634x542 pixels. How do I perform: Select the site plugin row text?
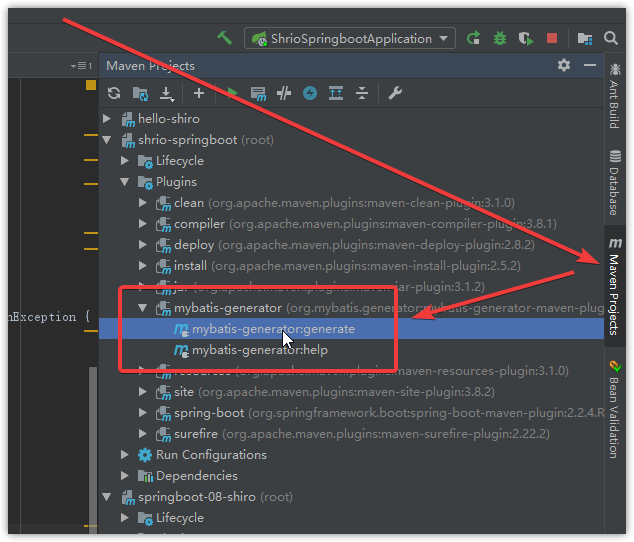tap(334, 392)
